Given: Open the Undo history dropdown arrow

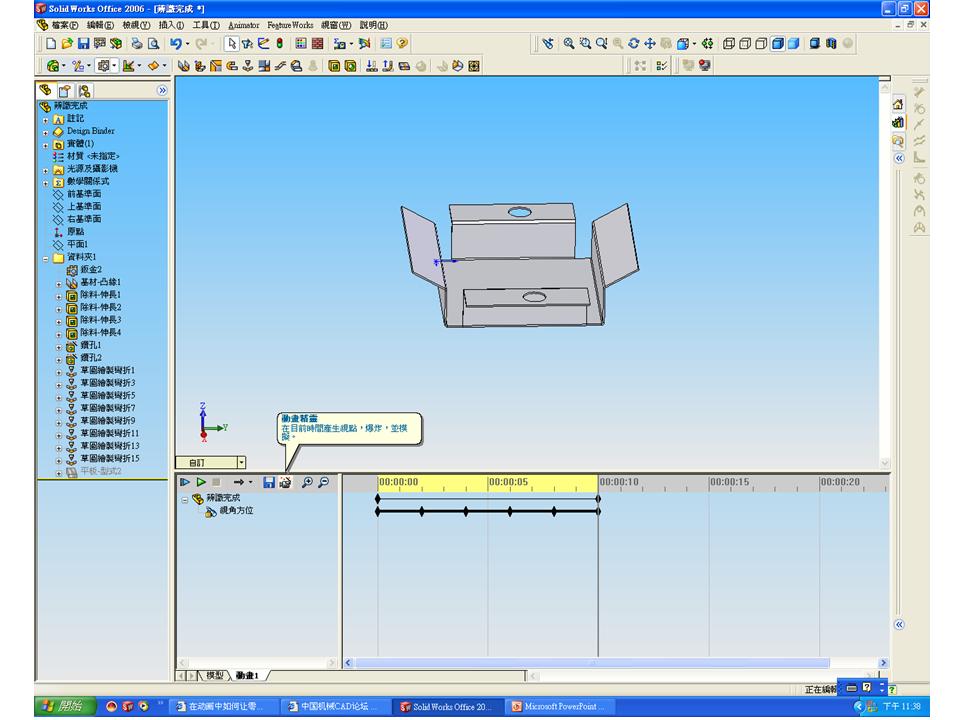Looking at the screenshot, I should click(x=187, y=43).
